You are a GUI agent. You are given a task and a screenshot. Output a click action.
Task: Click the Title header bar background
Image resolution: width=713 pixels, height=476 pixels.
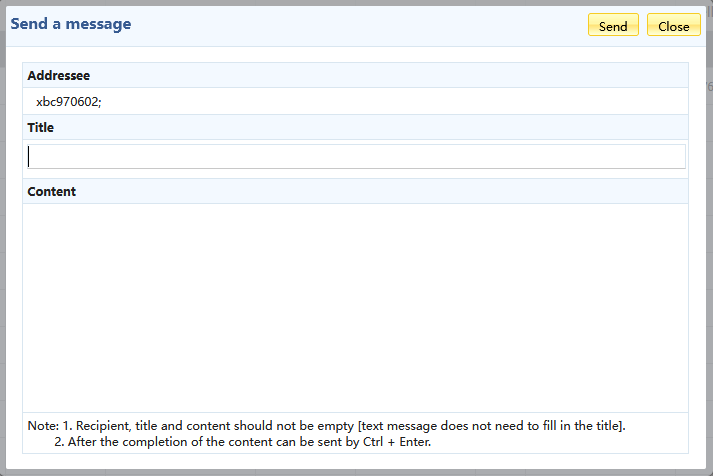coord(400,128)
